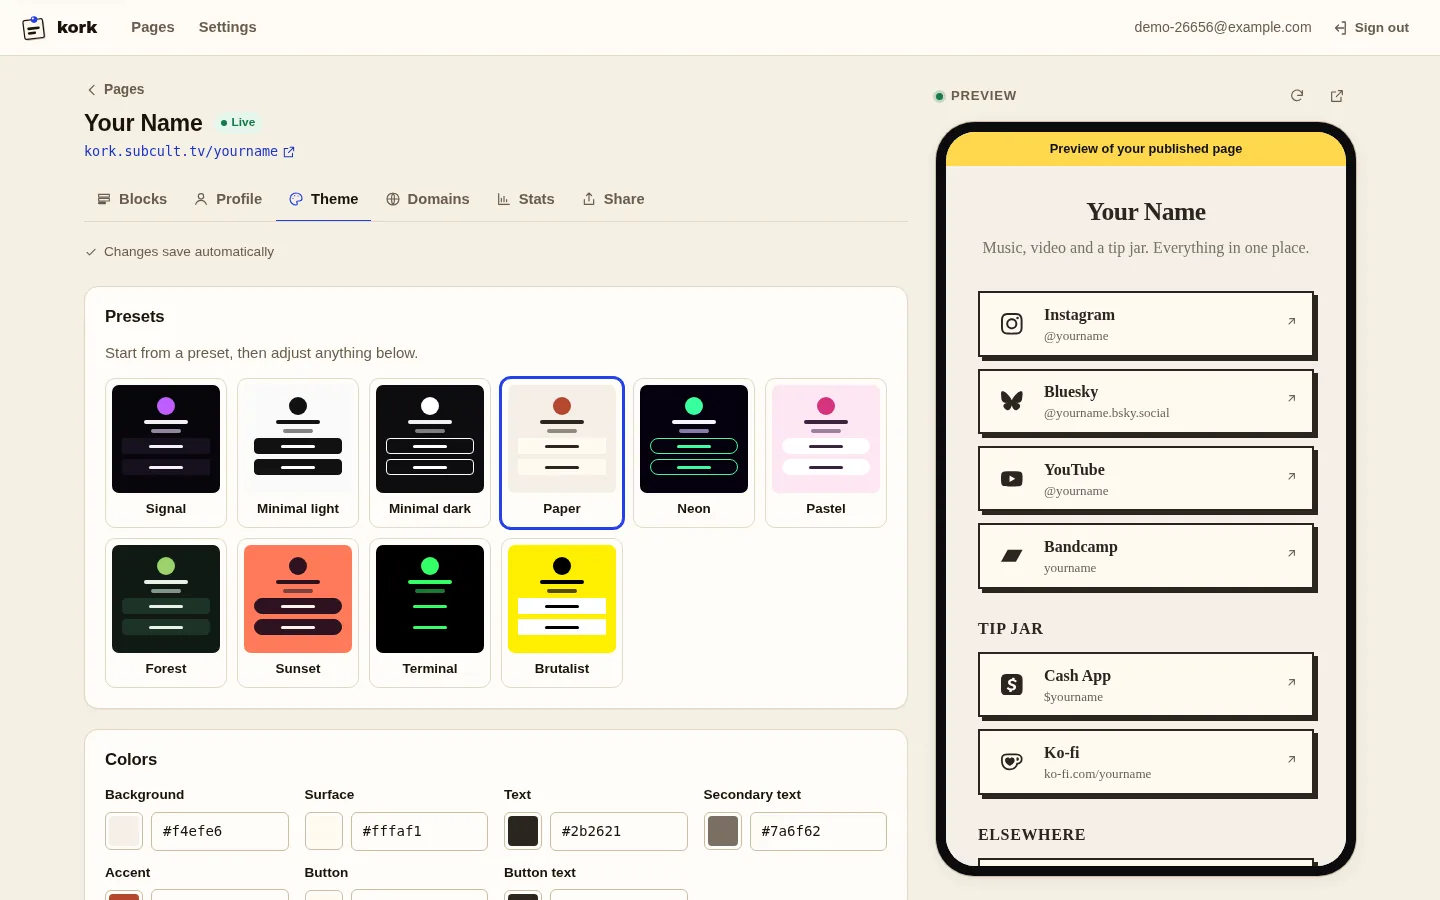The width and height of the screenshot is (1440, 900).
Task: Click account email demo-26656@example.com
Action: tap(1223, 27)
